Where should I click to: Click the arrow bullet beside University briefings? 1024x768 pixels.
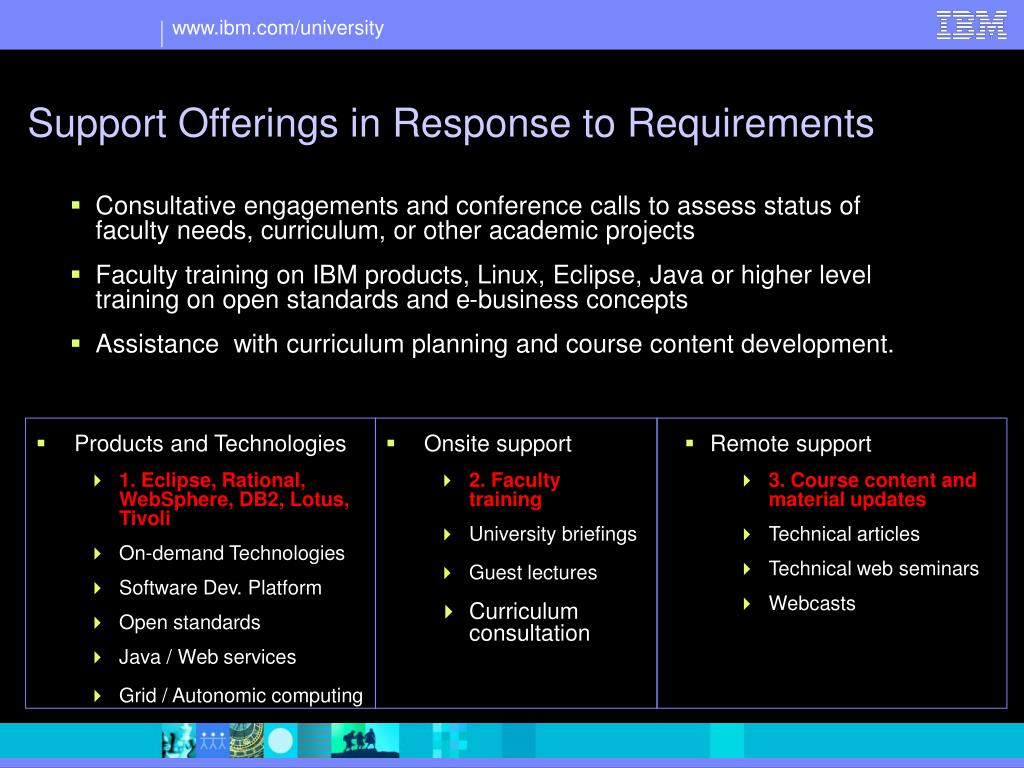pos(447,535)
